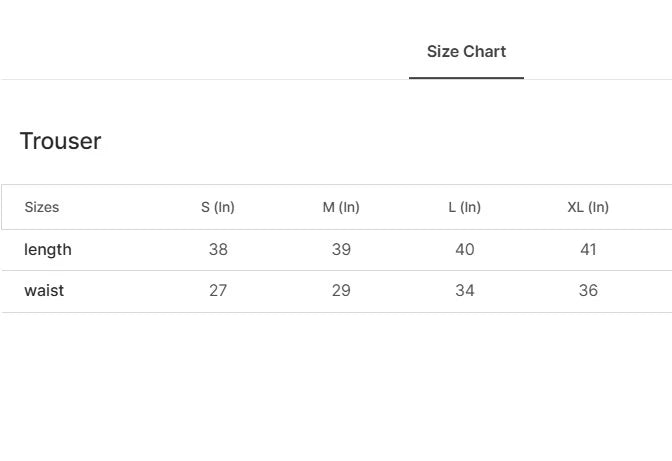Open the Size Chart tab

(466, 52)
